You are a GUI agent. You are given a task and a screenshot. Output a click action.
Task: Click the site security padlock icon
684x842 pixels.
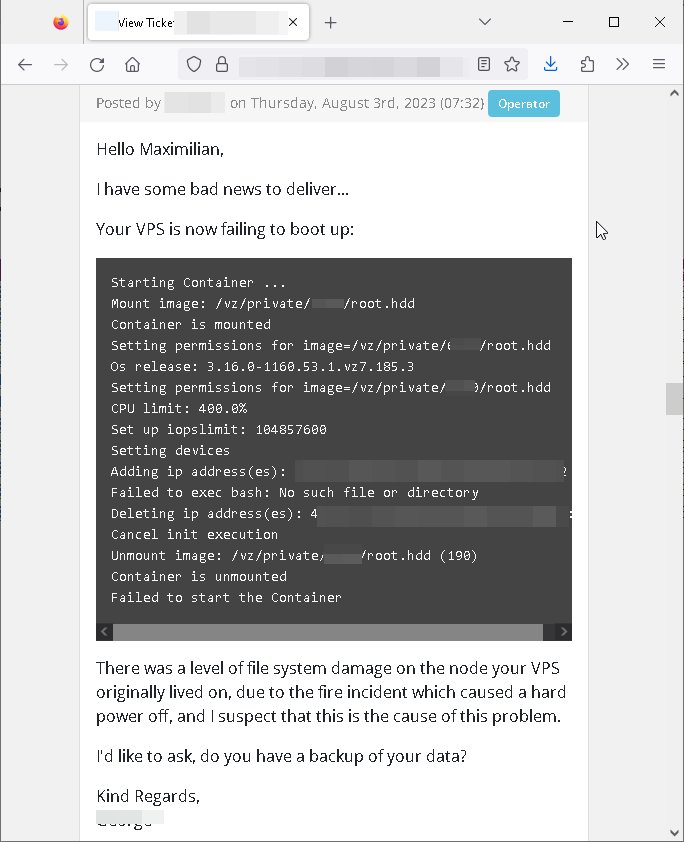click(221, 64)
